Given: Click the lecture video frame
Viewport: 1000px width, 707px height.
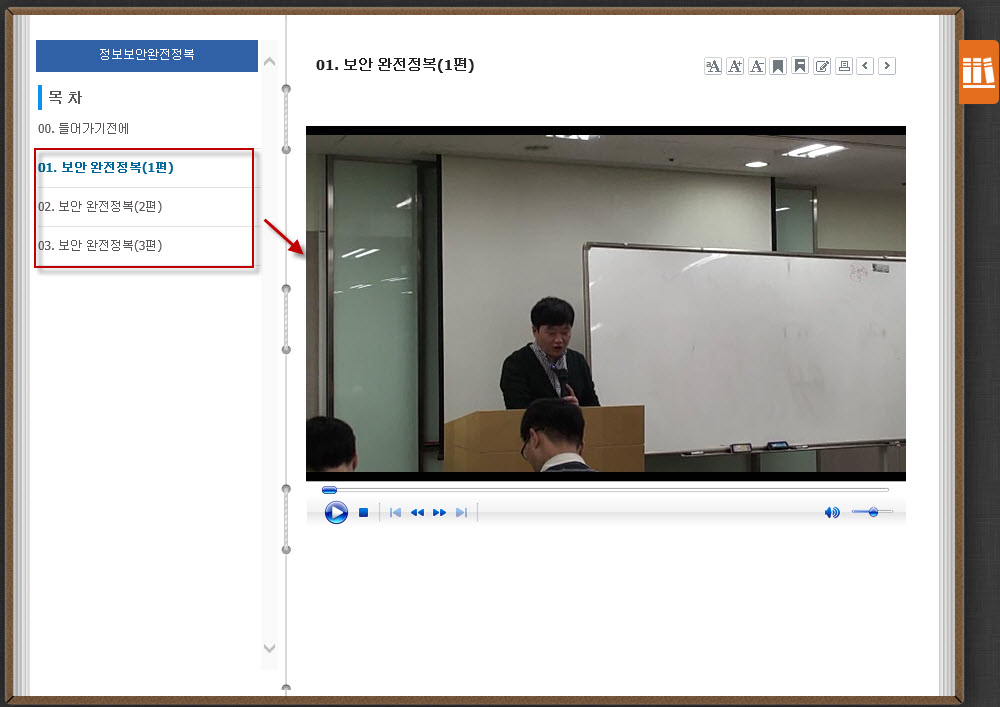Looking at the screenshot, I should [x=606, y=303].
